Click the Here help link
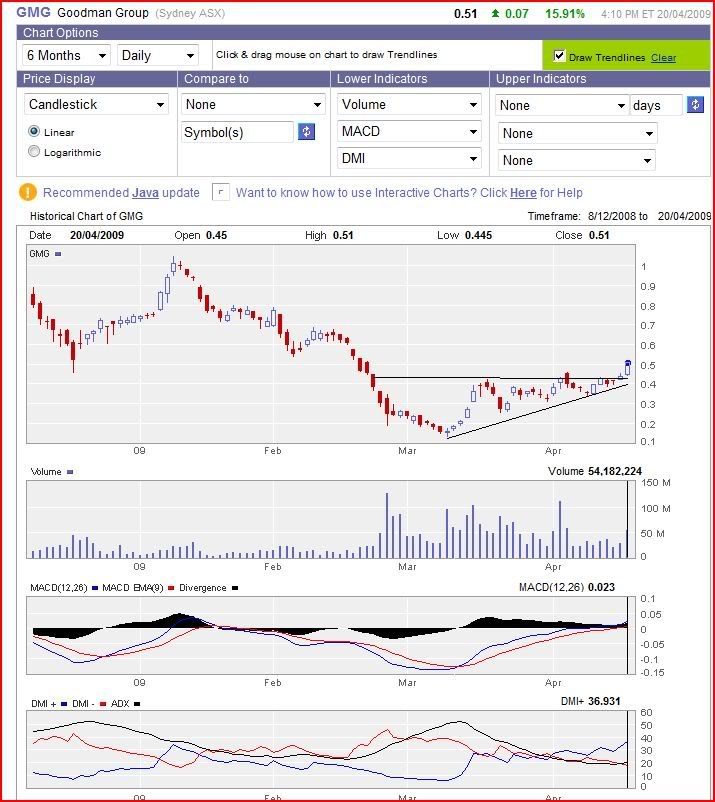Viewport: 715px width, 802px height. pos(523,193)
